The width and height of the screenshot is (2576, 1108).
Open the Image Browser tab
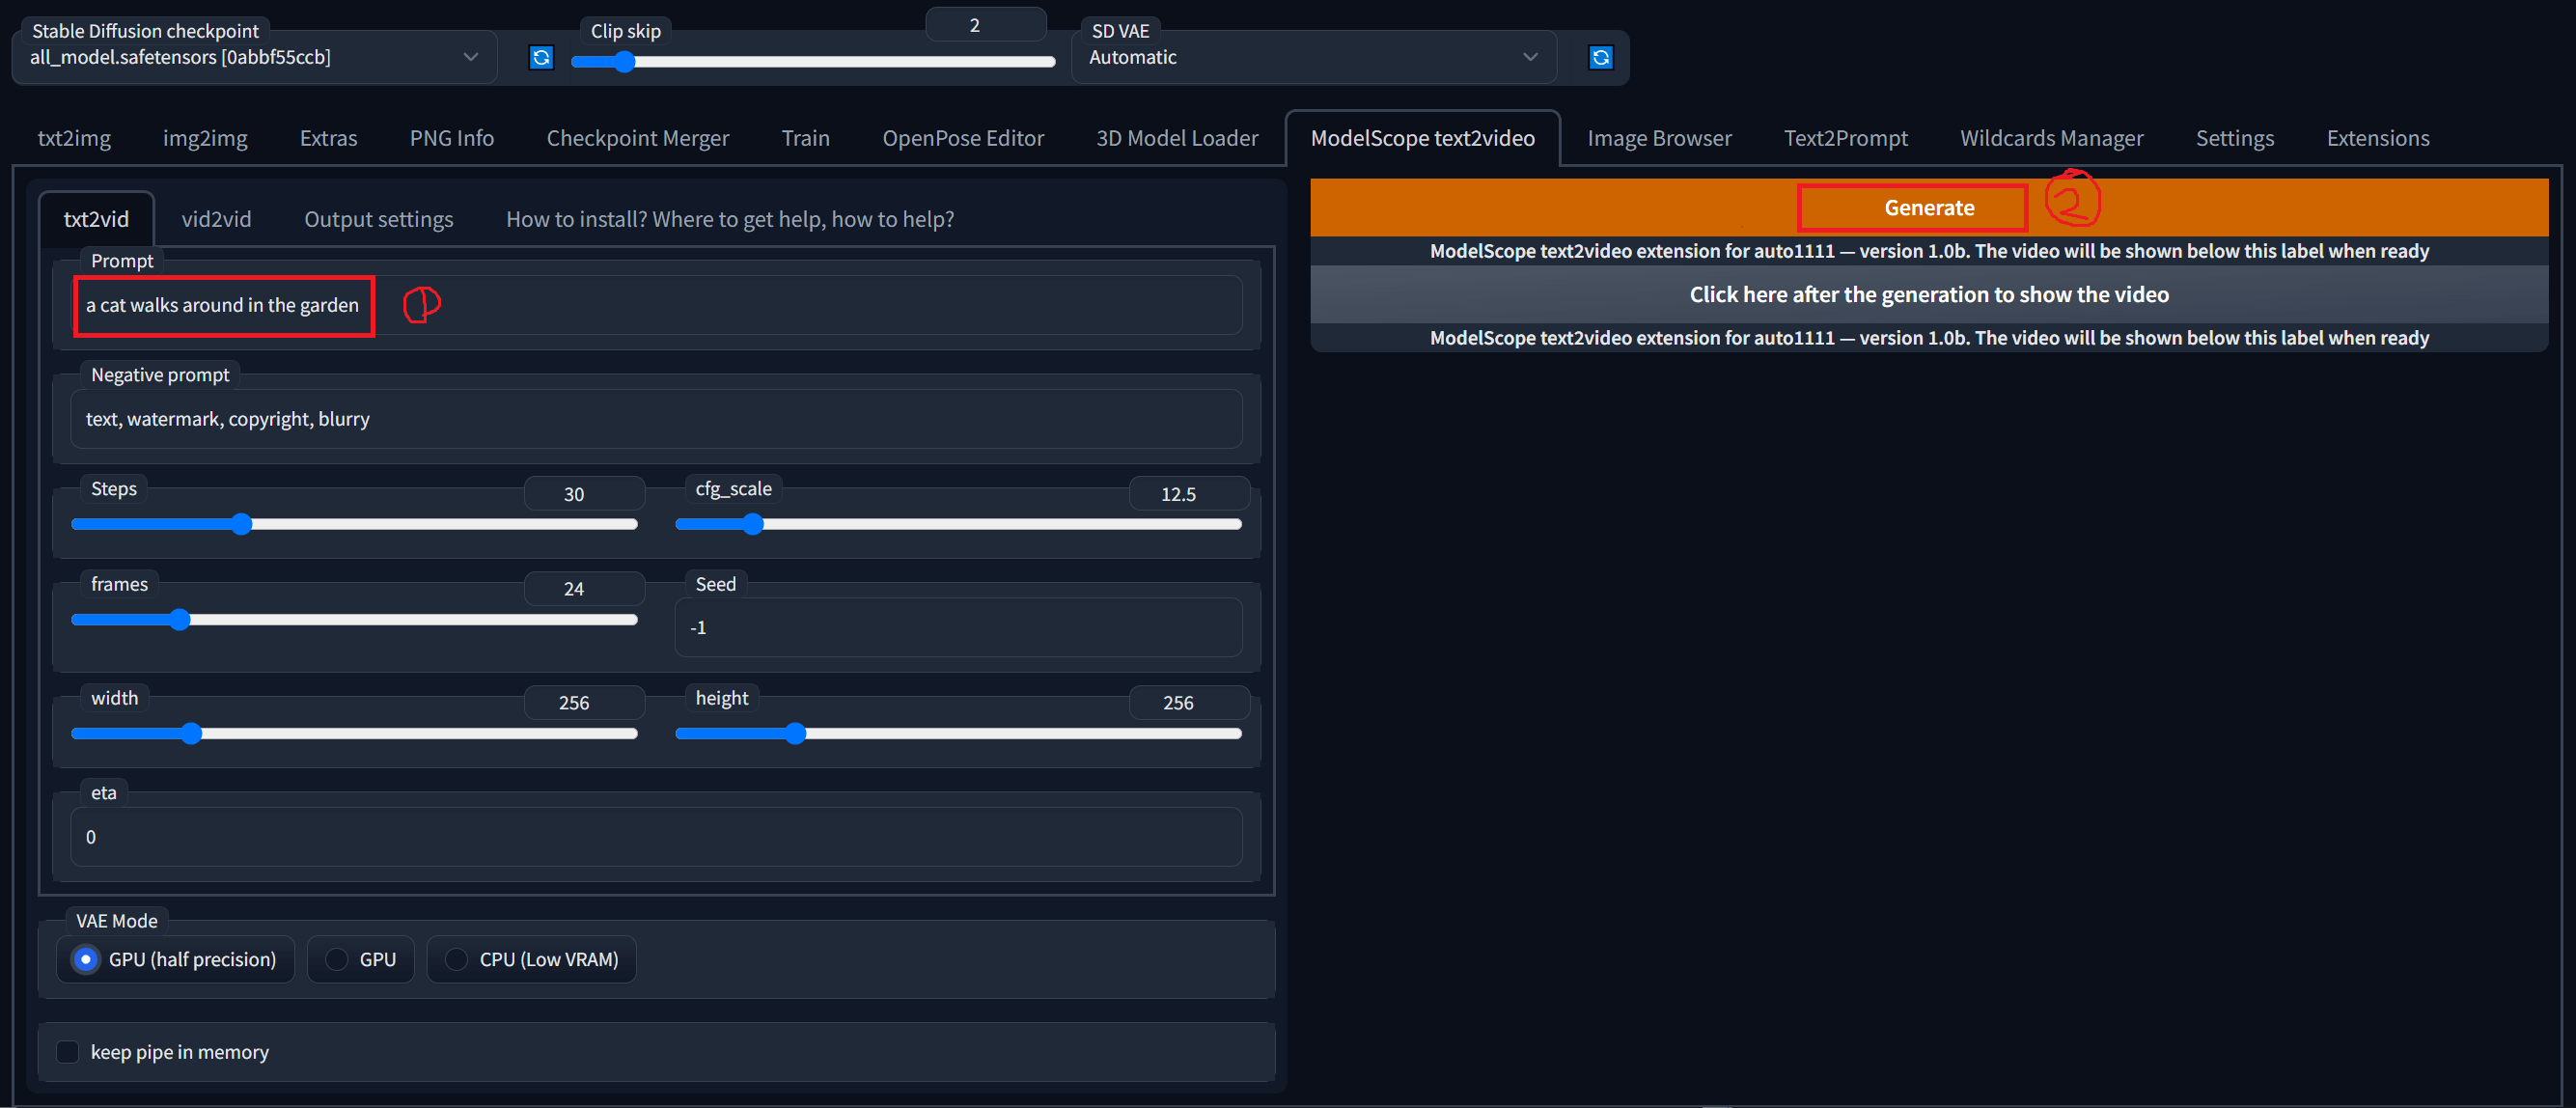tap(1659, 138)
